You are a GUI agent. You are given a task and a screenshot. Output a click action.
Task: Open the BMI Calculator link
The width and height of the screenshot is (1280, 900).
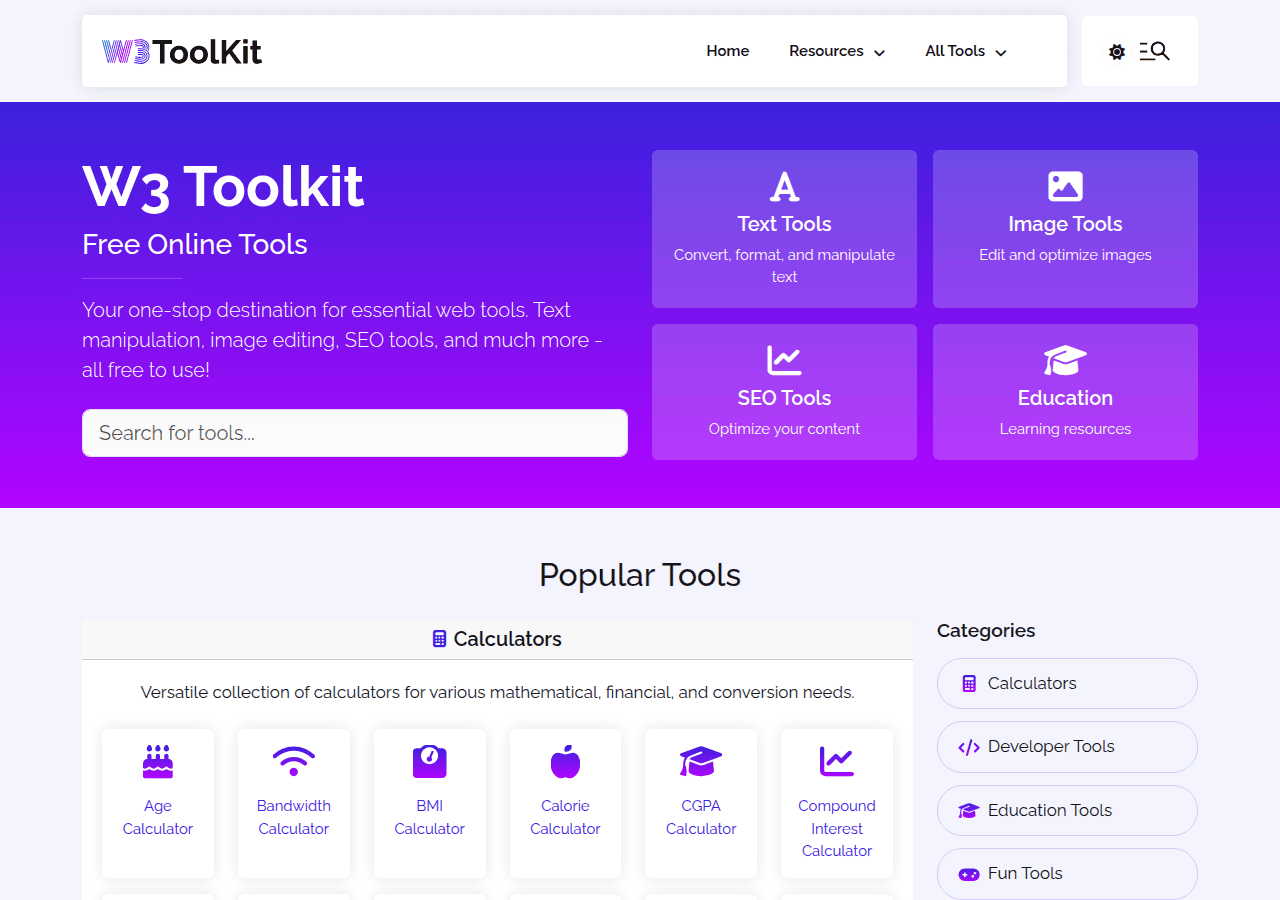point(430,817)
